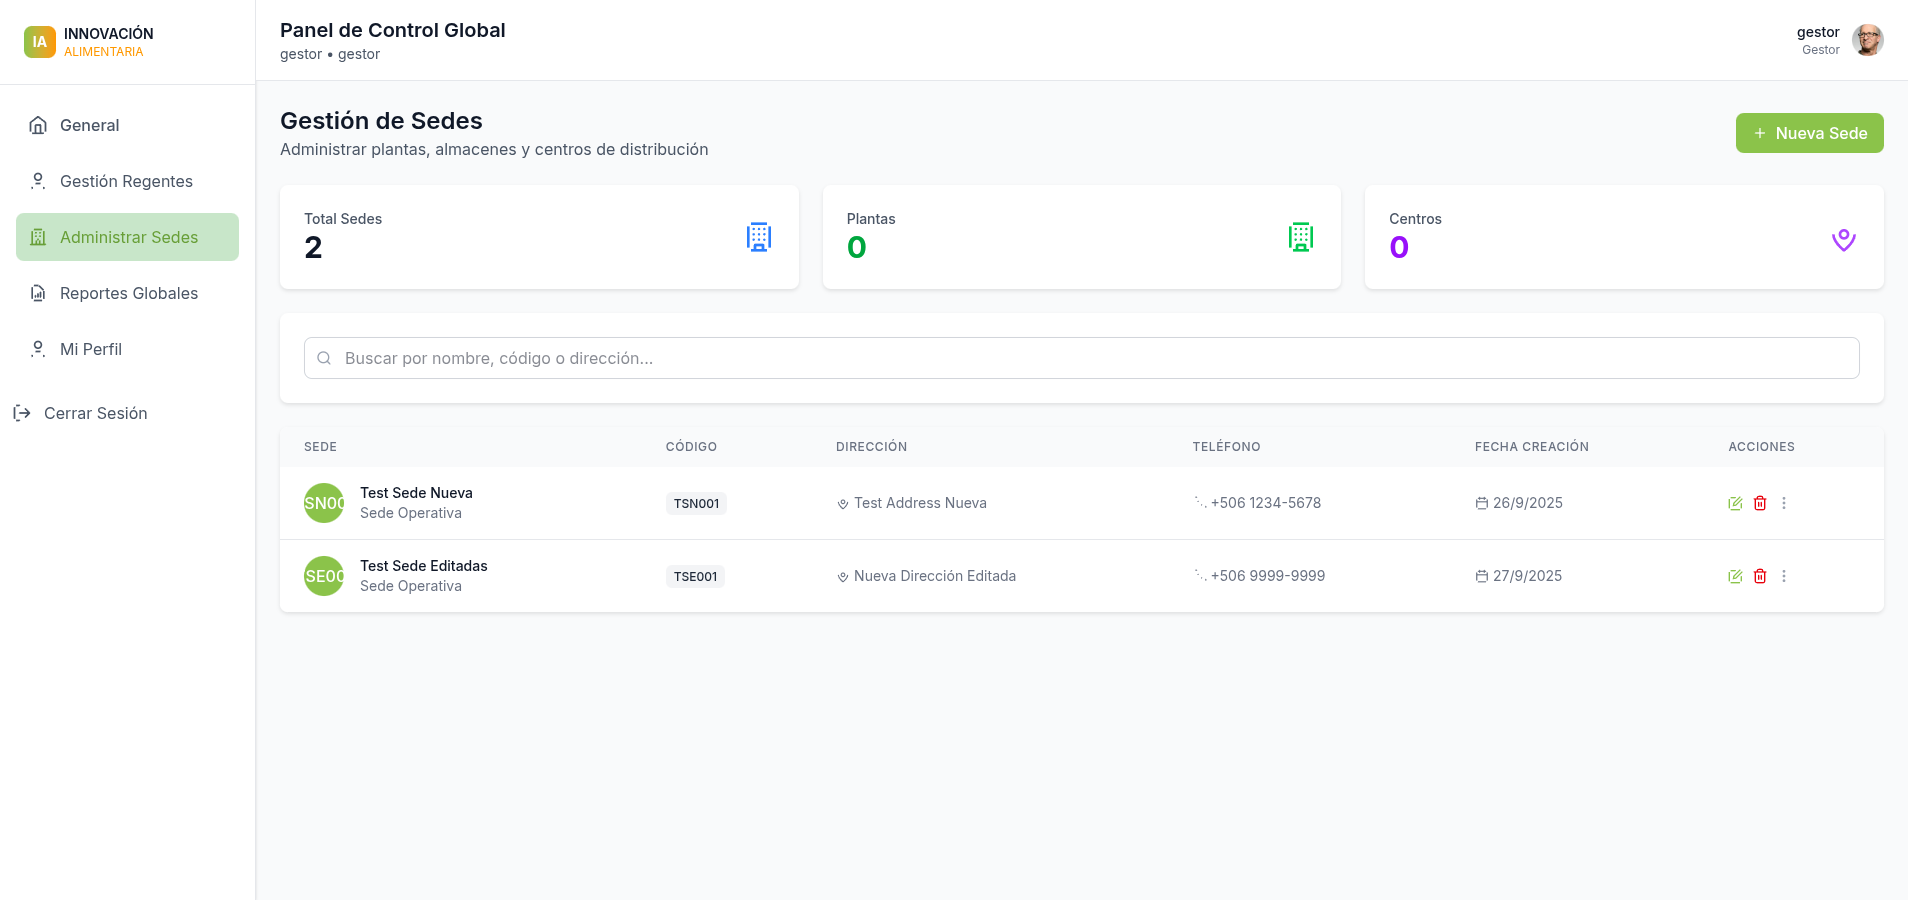This screenshot has height=900, width=1908.
Task: Focus the search by nombre, código field
Action: point(1081,358)
